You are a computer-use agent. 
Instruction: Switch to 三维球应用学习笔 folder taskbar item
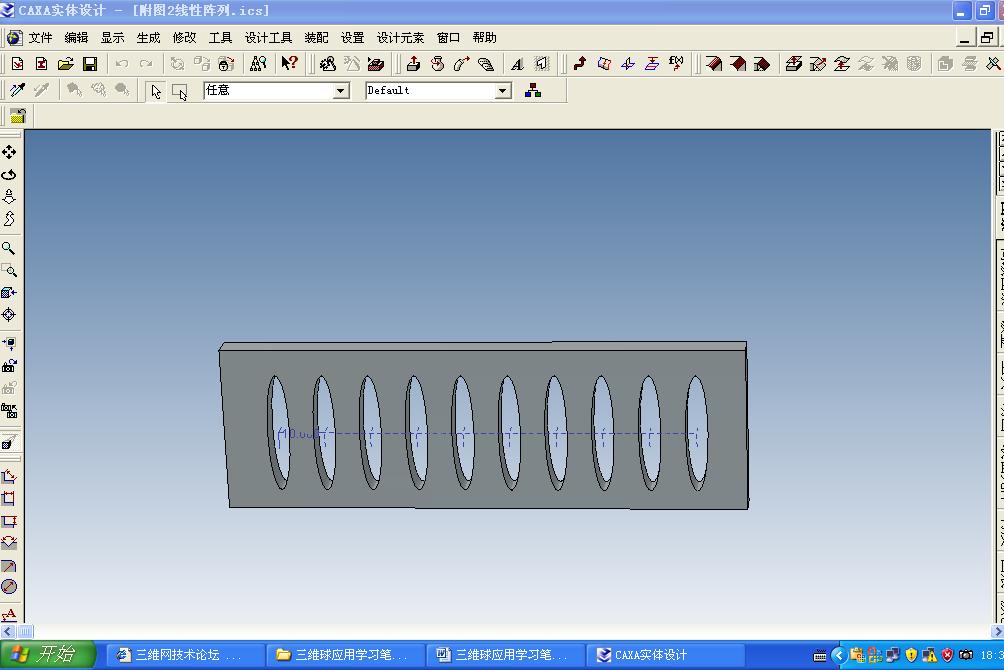(x=344, y=655)
